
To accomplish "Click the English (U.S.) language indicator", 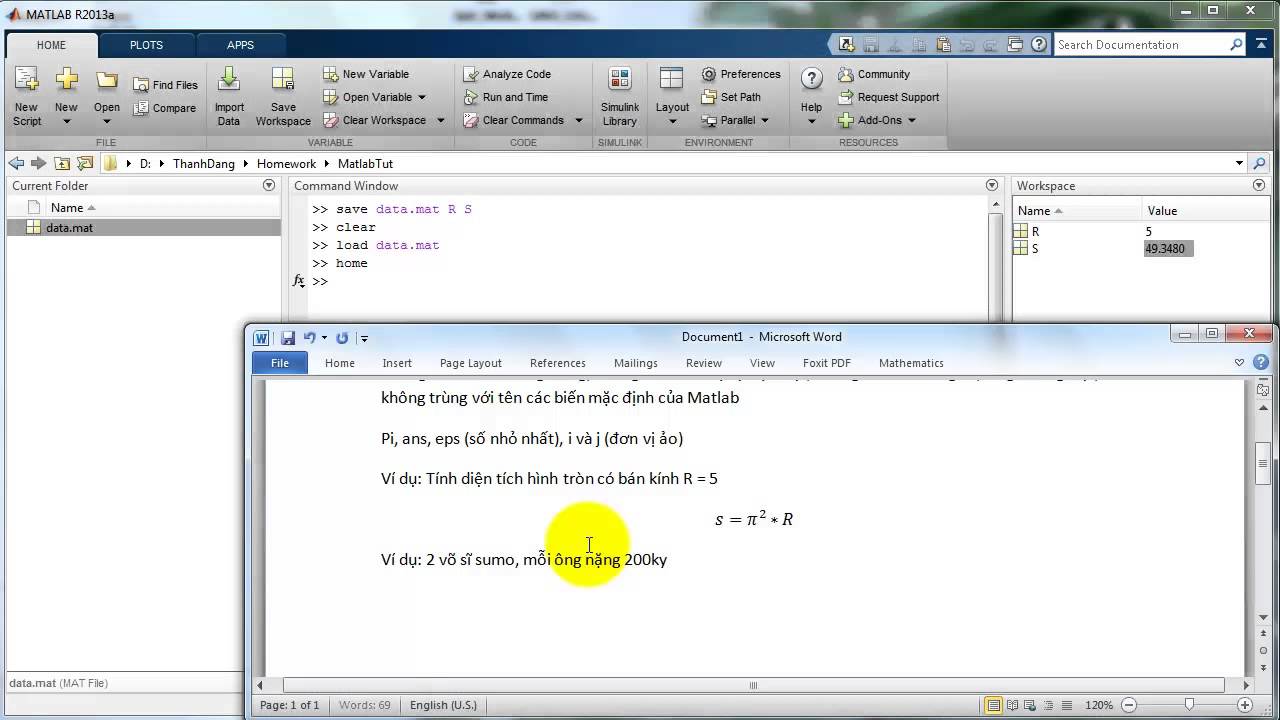I will (443, 705).
